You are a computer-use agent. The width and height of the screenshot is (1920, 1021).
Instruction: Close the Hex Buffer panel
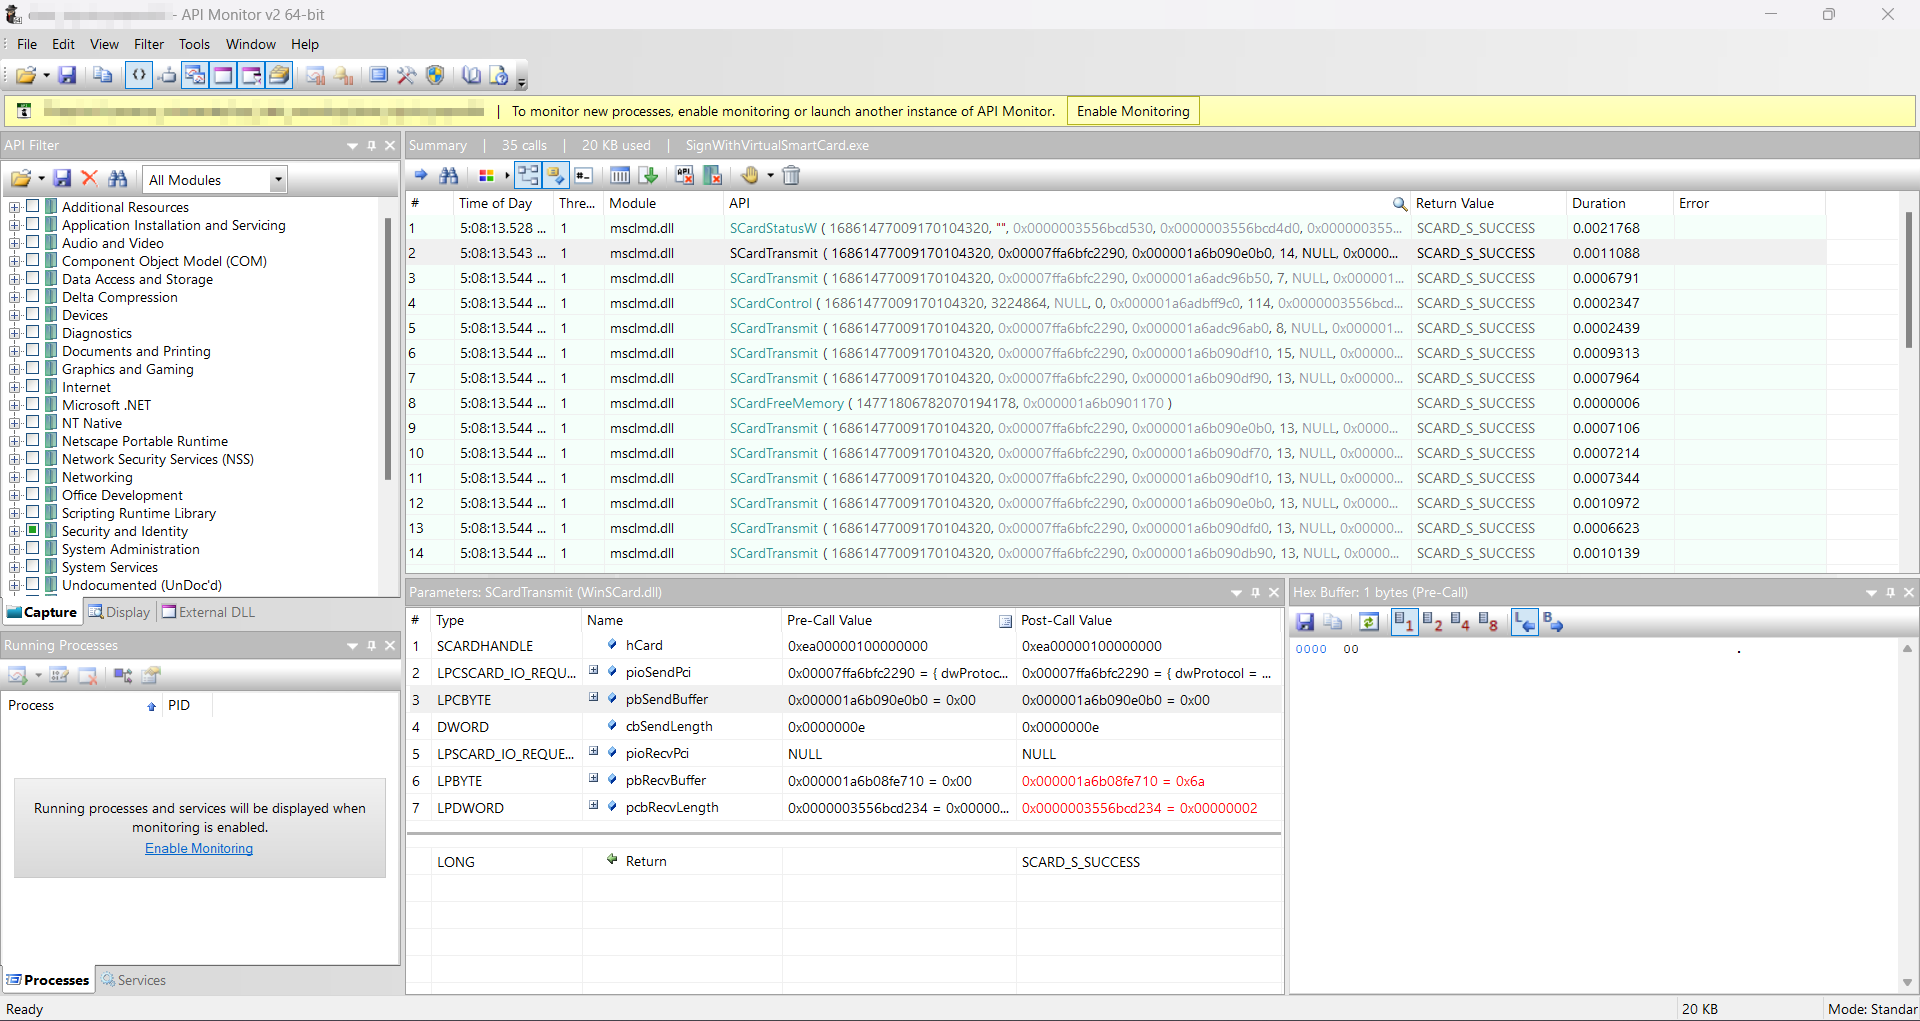tap(1909, 592)
